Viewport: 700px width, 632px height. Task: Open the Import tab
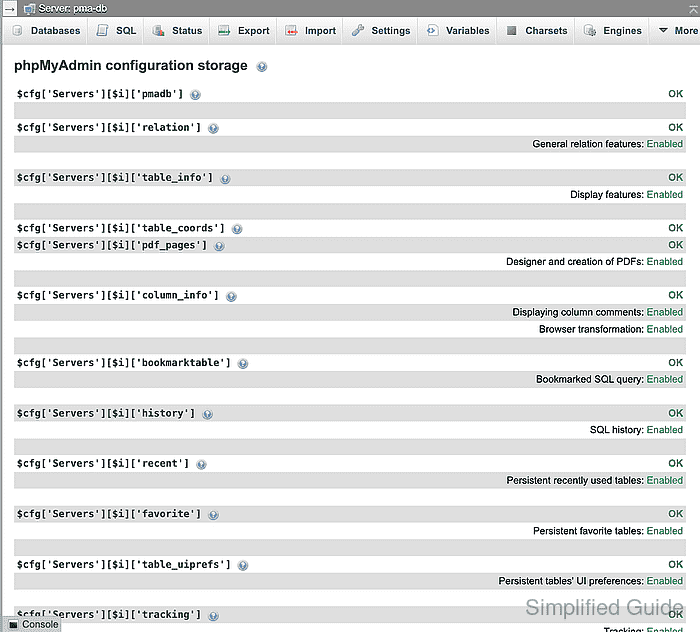pyautogui.click(x=310, y=31)
